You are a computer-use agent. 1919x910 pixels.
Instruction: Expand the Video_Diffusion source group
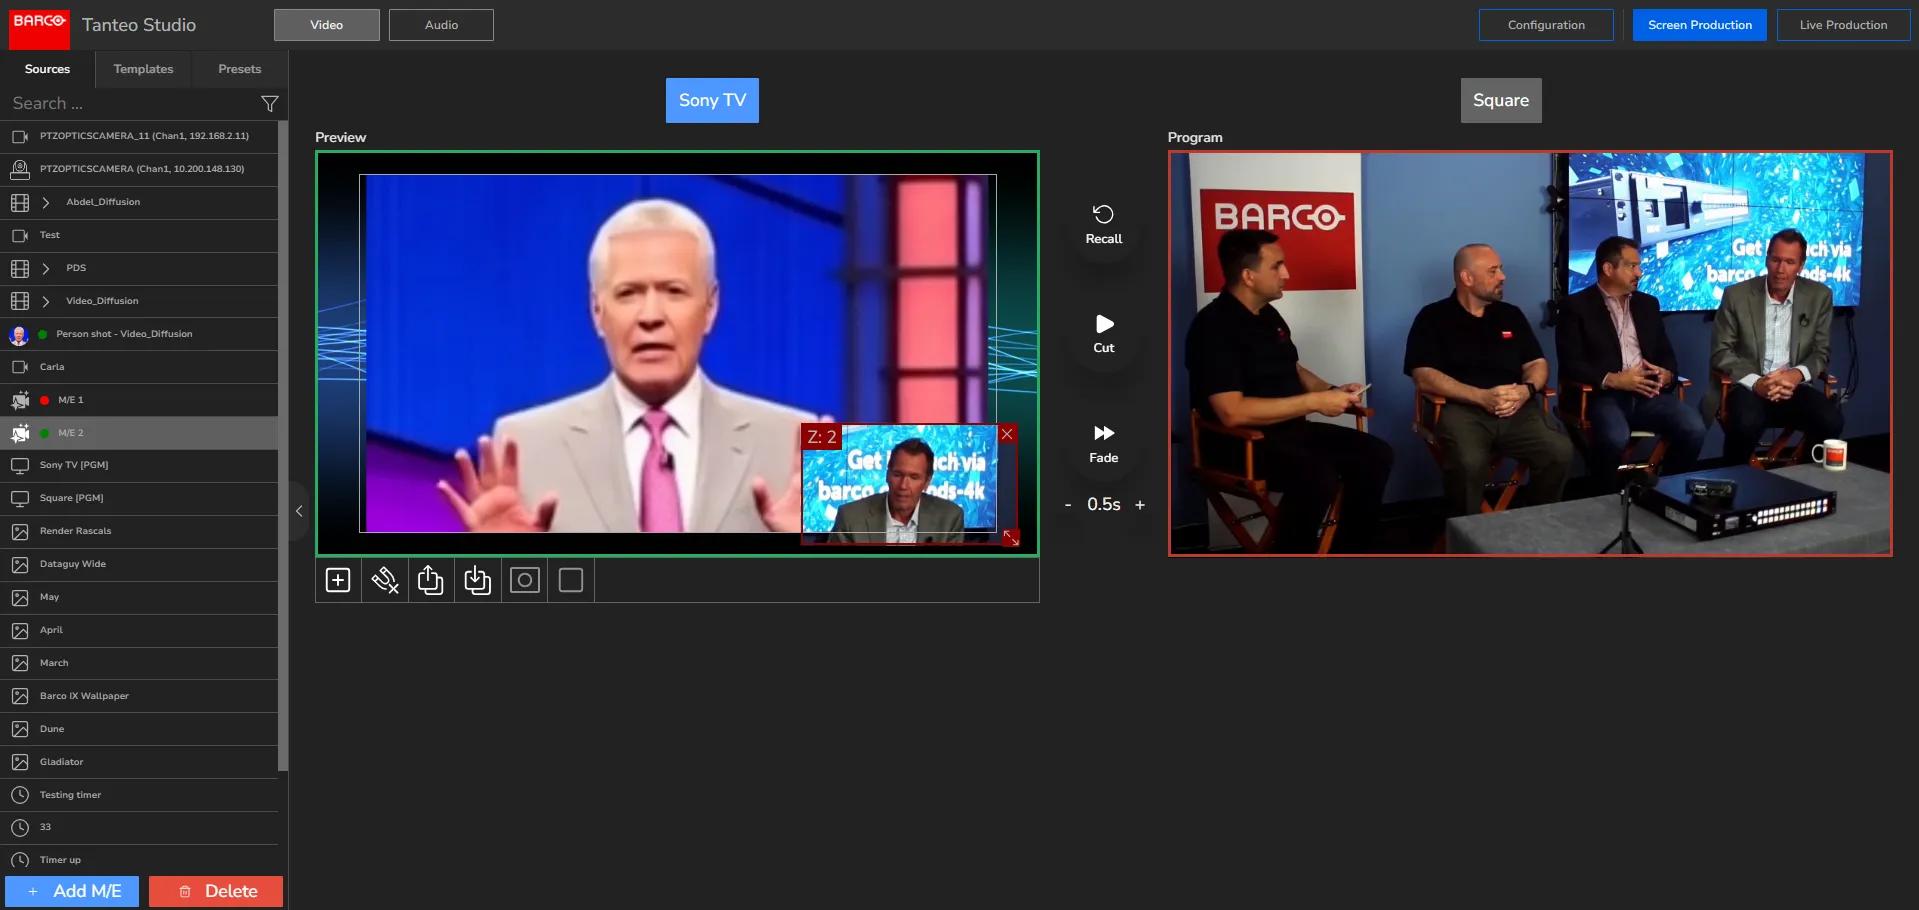tap(46, 301)
